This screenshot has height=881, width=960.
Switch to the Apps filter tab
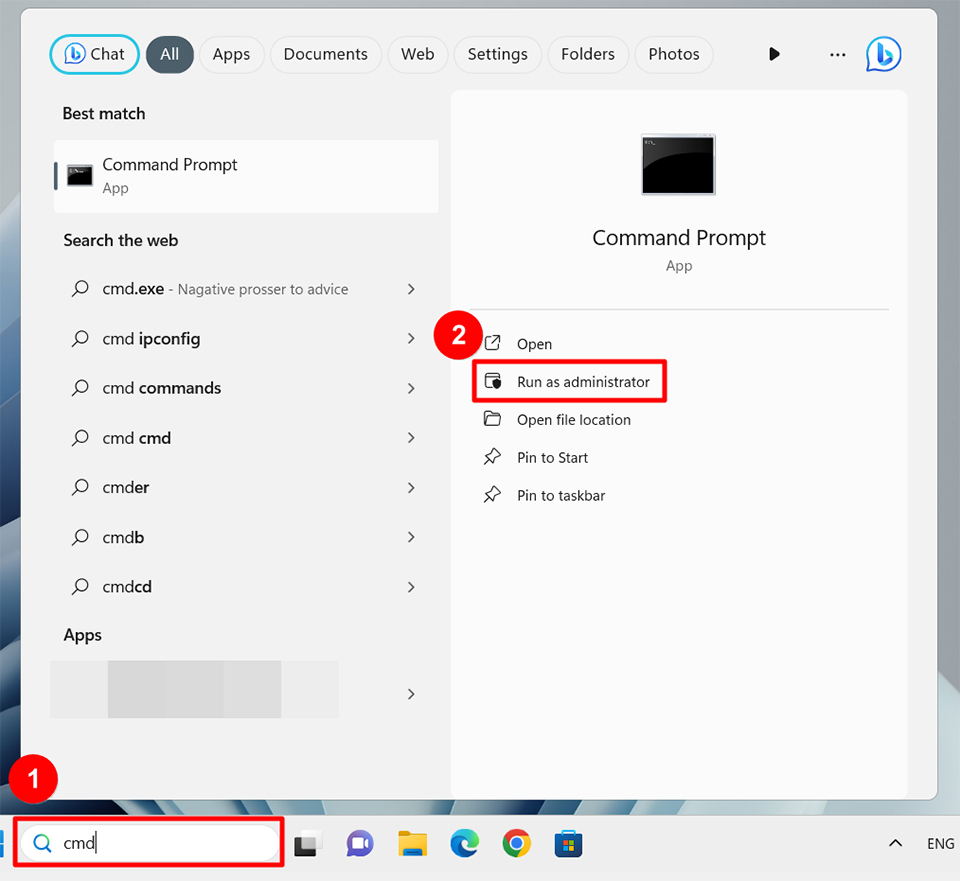point(231,54)
